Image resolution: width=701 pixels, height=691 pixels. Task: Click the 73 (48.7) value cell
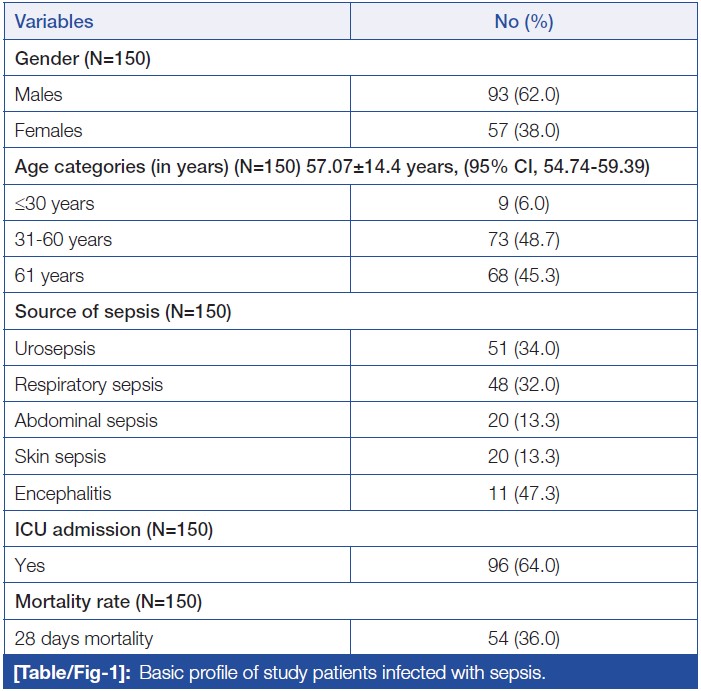[x=523, y=240]
